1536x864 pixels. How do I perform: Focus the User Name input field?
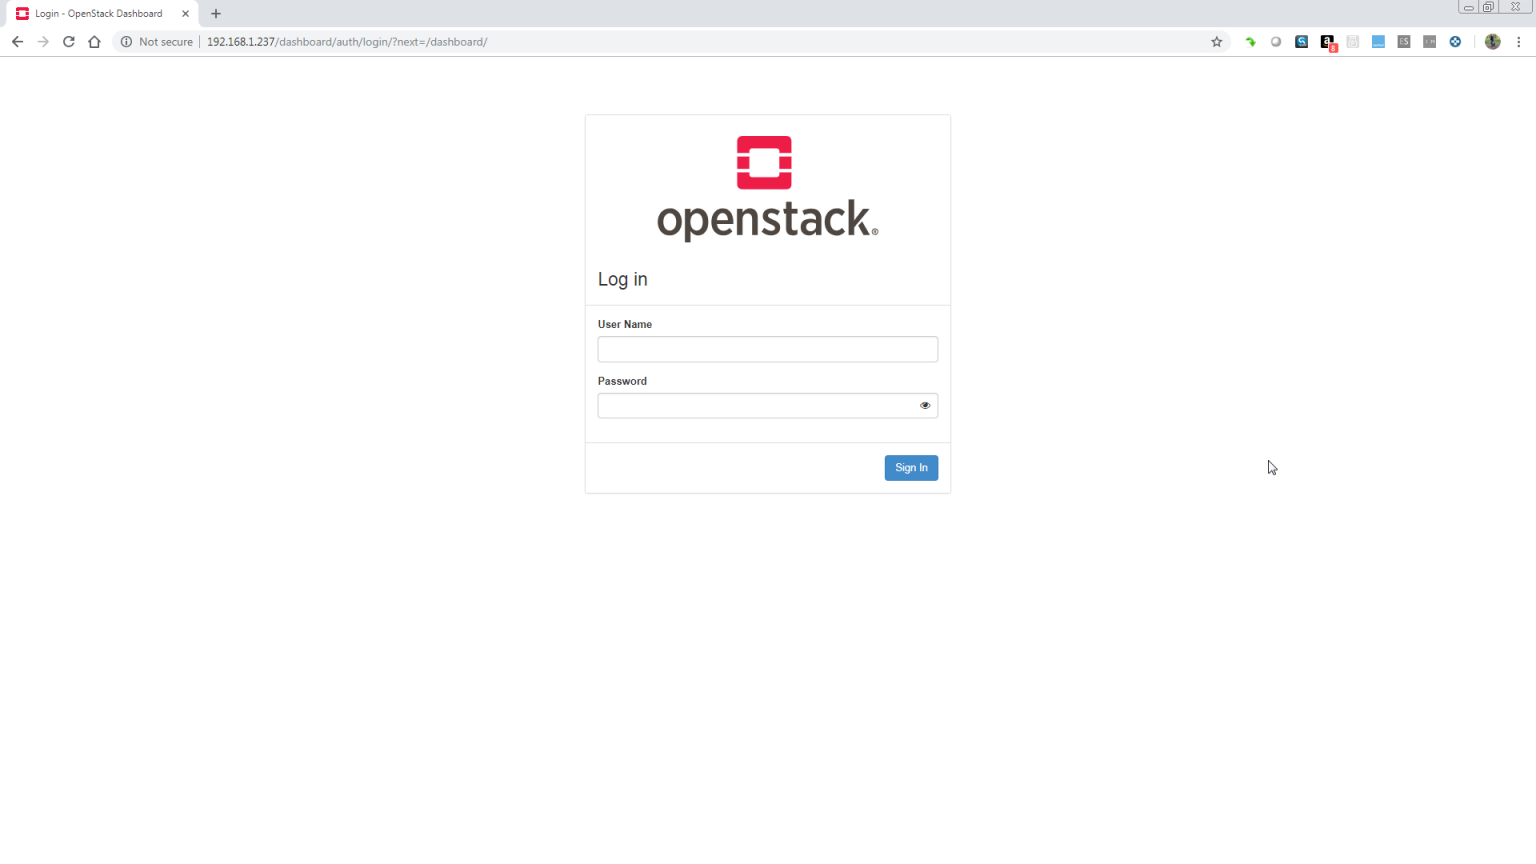768,349
